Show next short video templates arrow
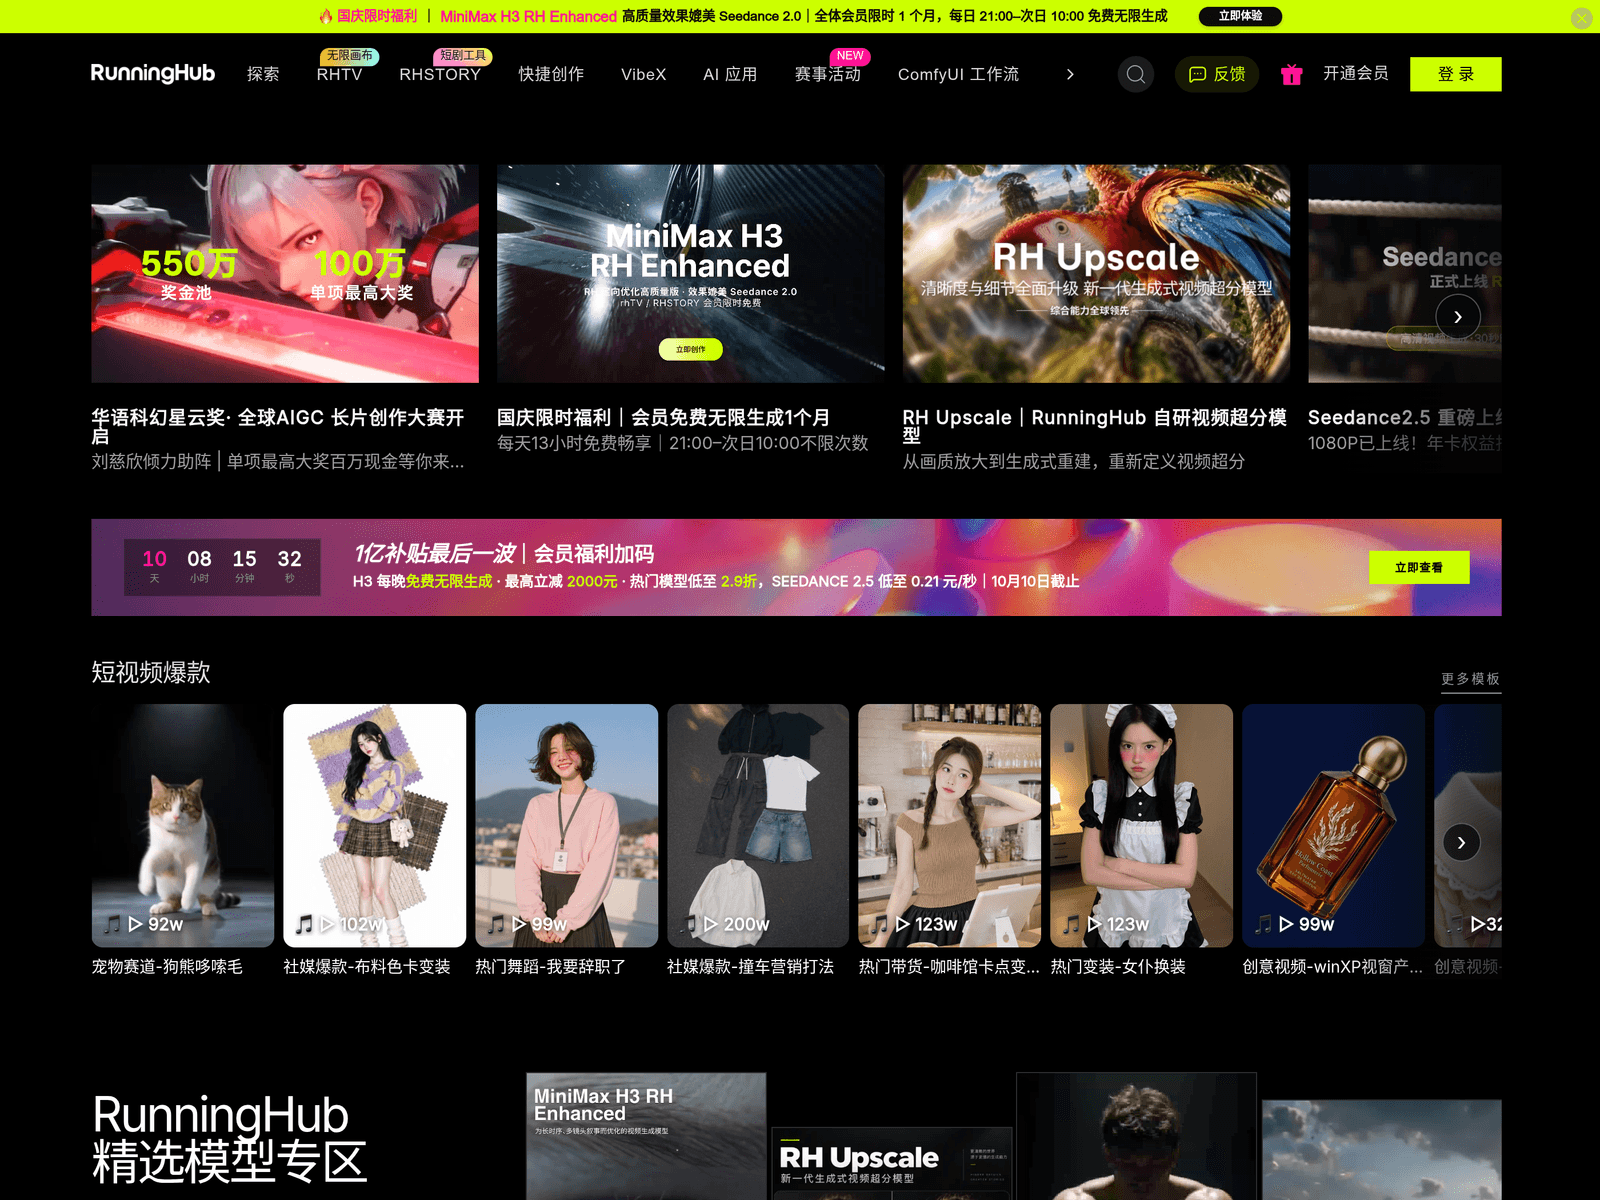Screen dimensions: 1600x1200 1461,842
